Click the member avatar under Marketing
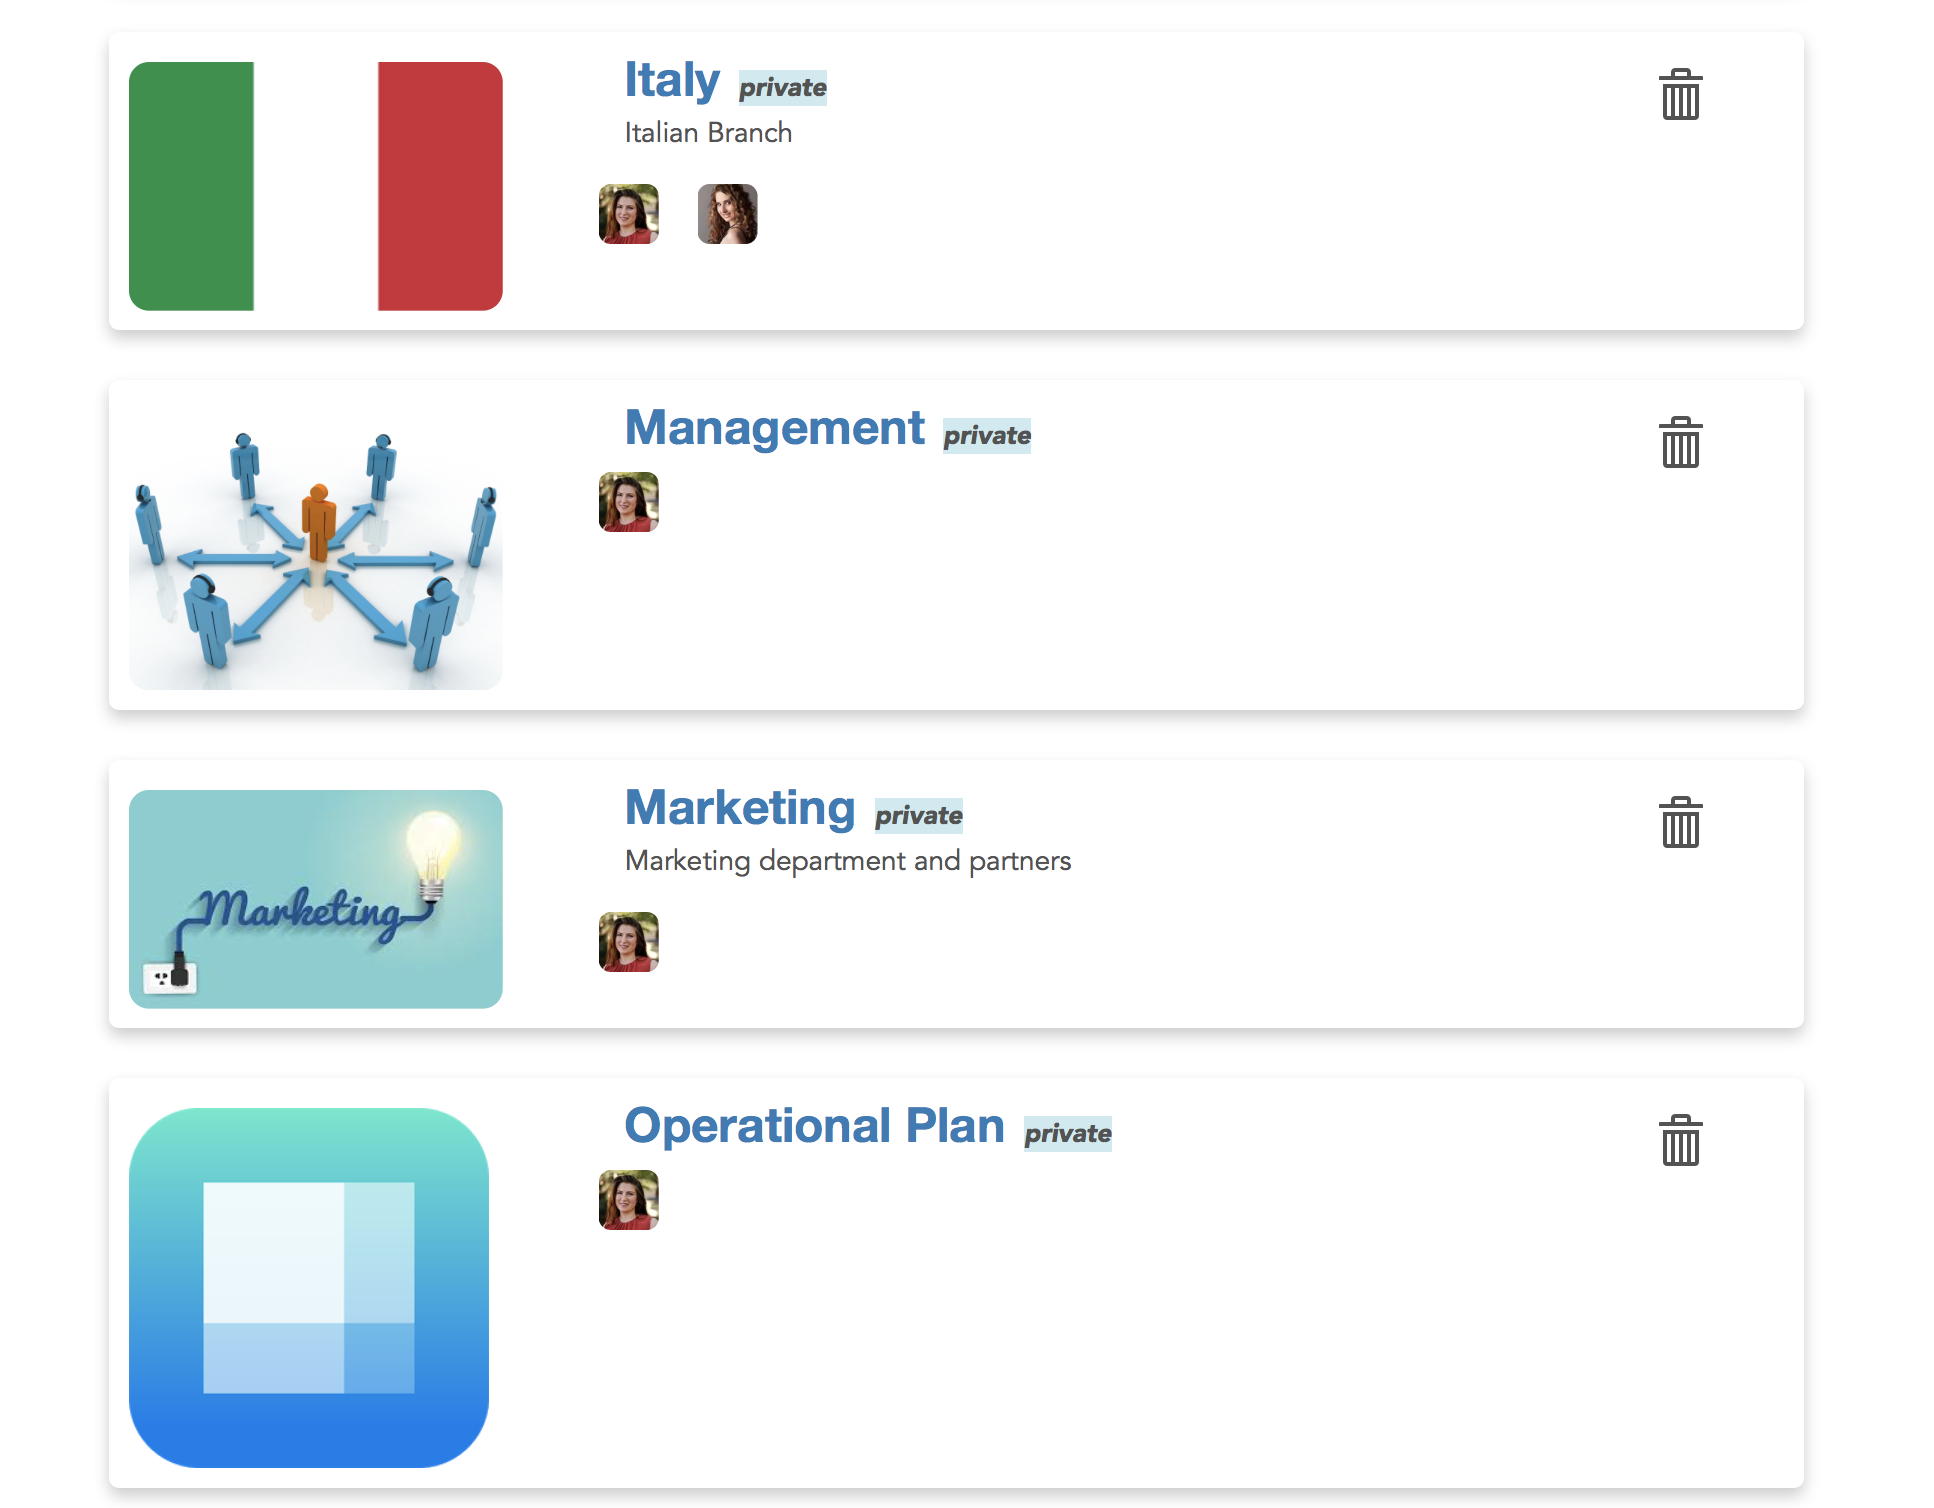1934x1508 pixels. (628, 941)
